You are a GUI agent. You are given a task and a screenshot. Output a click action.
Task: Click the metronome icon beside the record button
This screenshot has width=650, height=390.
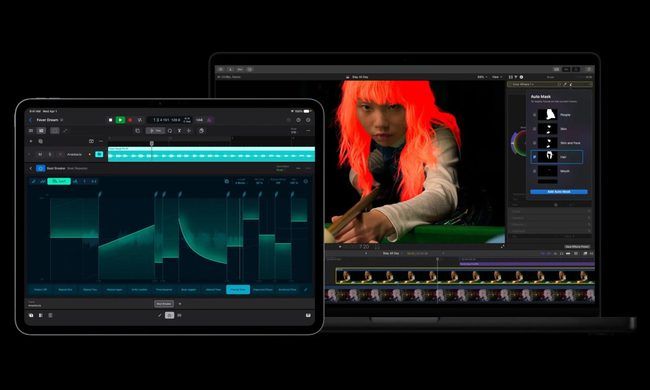(x=140, y=120)
